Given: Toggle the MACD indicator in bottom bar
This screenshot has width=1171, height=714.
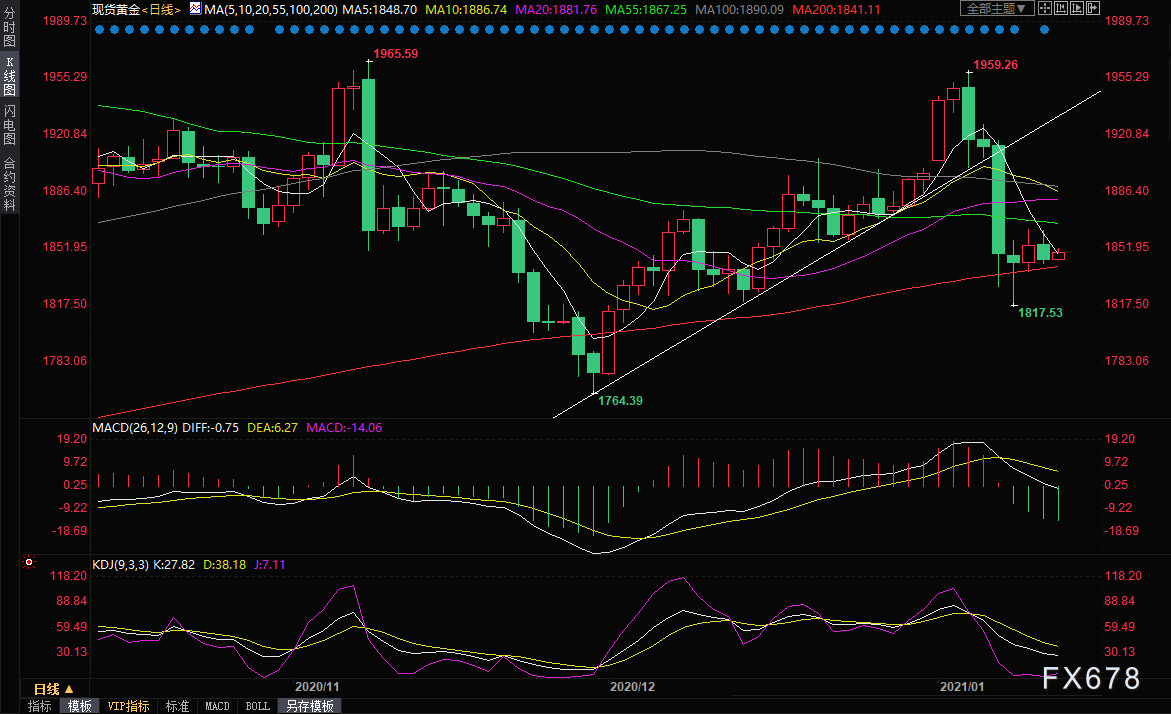Looking at the screenshot, I should point(217,706).
